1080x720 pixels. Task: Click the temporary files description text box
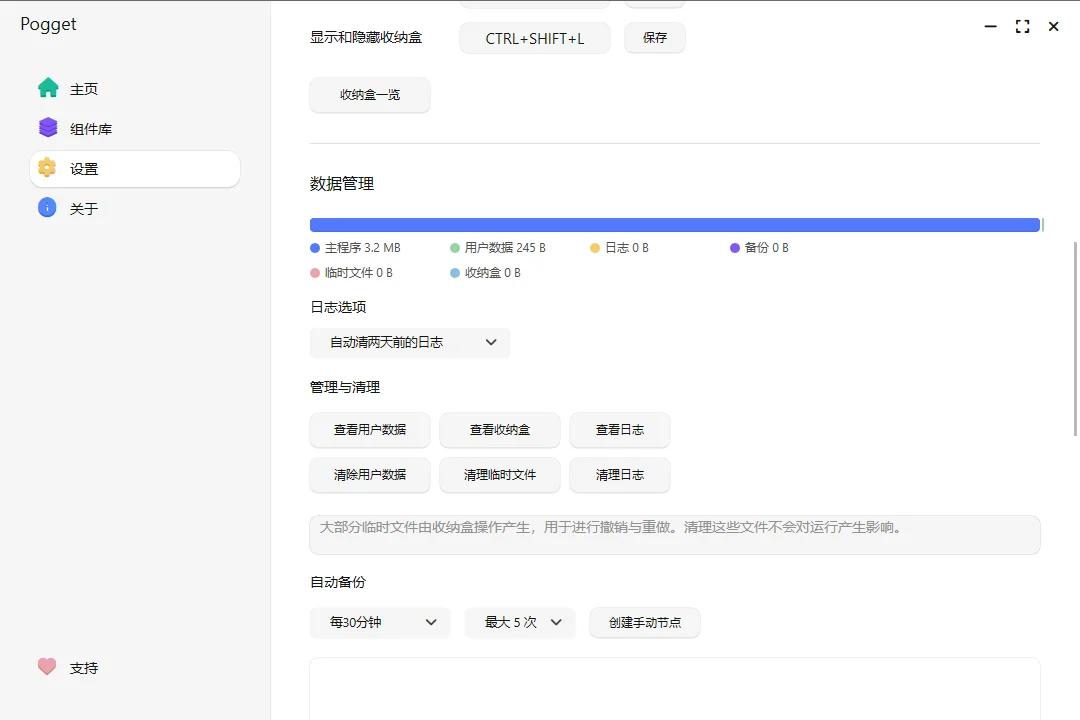pos(675,535)
